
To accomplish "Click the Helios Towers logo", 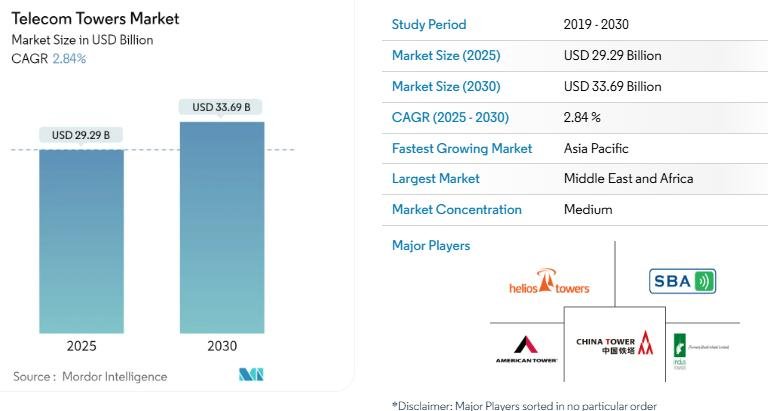I will (549, 283).
